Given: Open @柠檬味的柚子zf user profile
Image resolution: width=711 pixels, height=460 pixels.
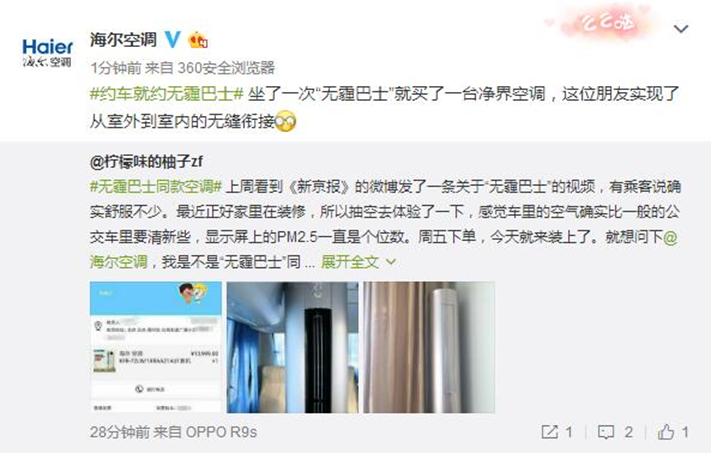Looking at the screenshot, I should tap(146, 161).
